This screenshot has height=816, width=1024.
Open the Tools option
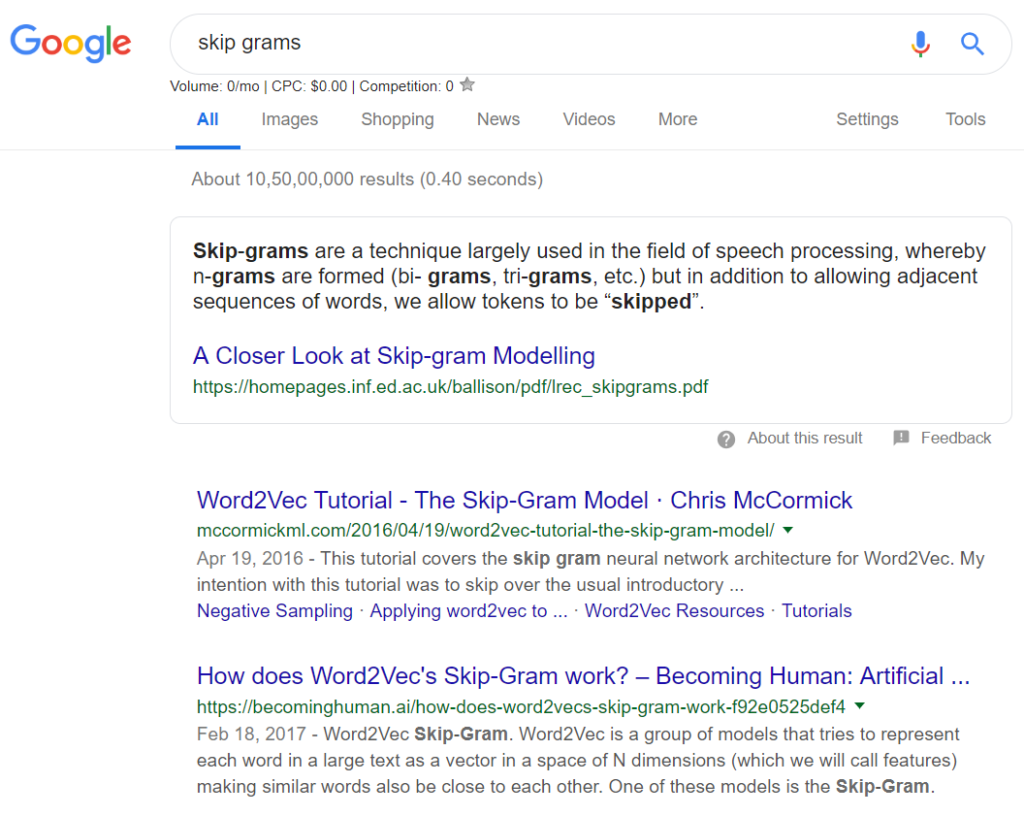click(x=965, y=119)
